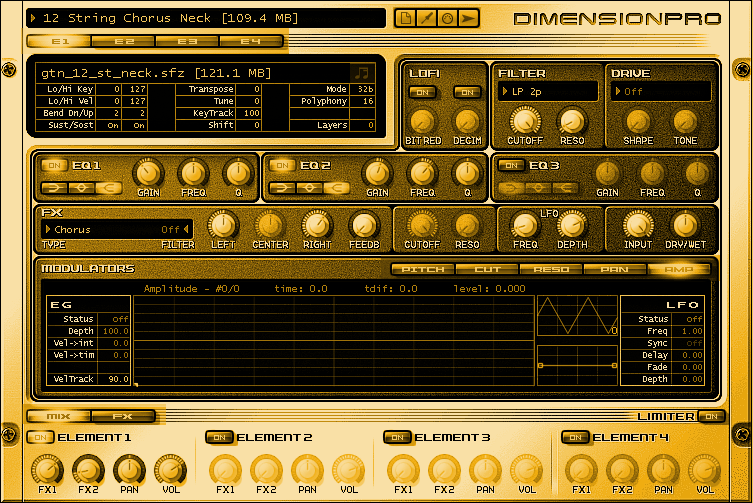Click the filter RESO knob
This screenshot has width=753, height=503.
pos(572,121)
